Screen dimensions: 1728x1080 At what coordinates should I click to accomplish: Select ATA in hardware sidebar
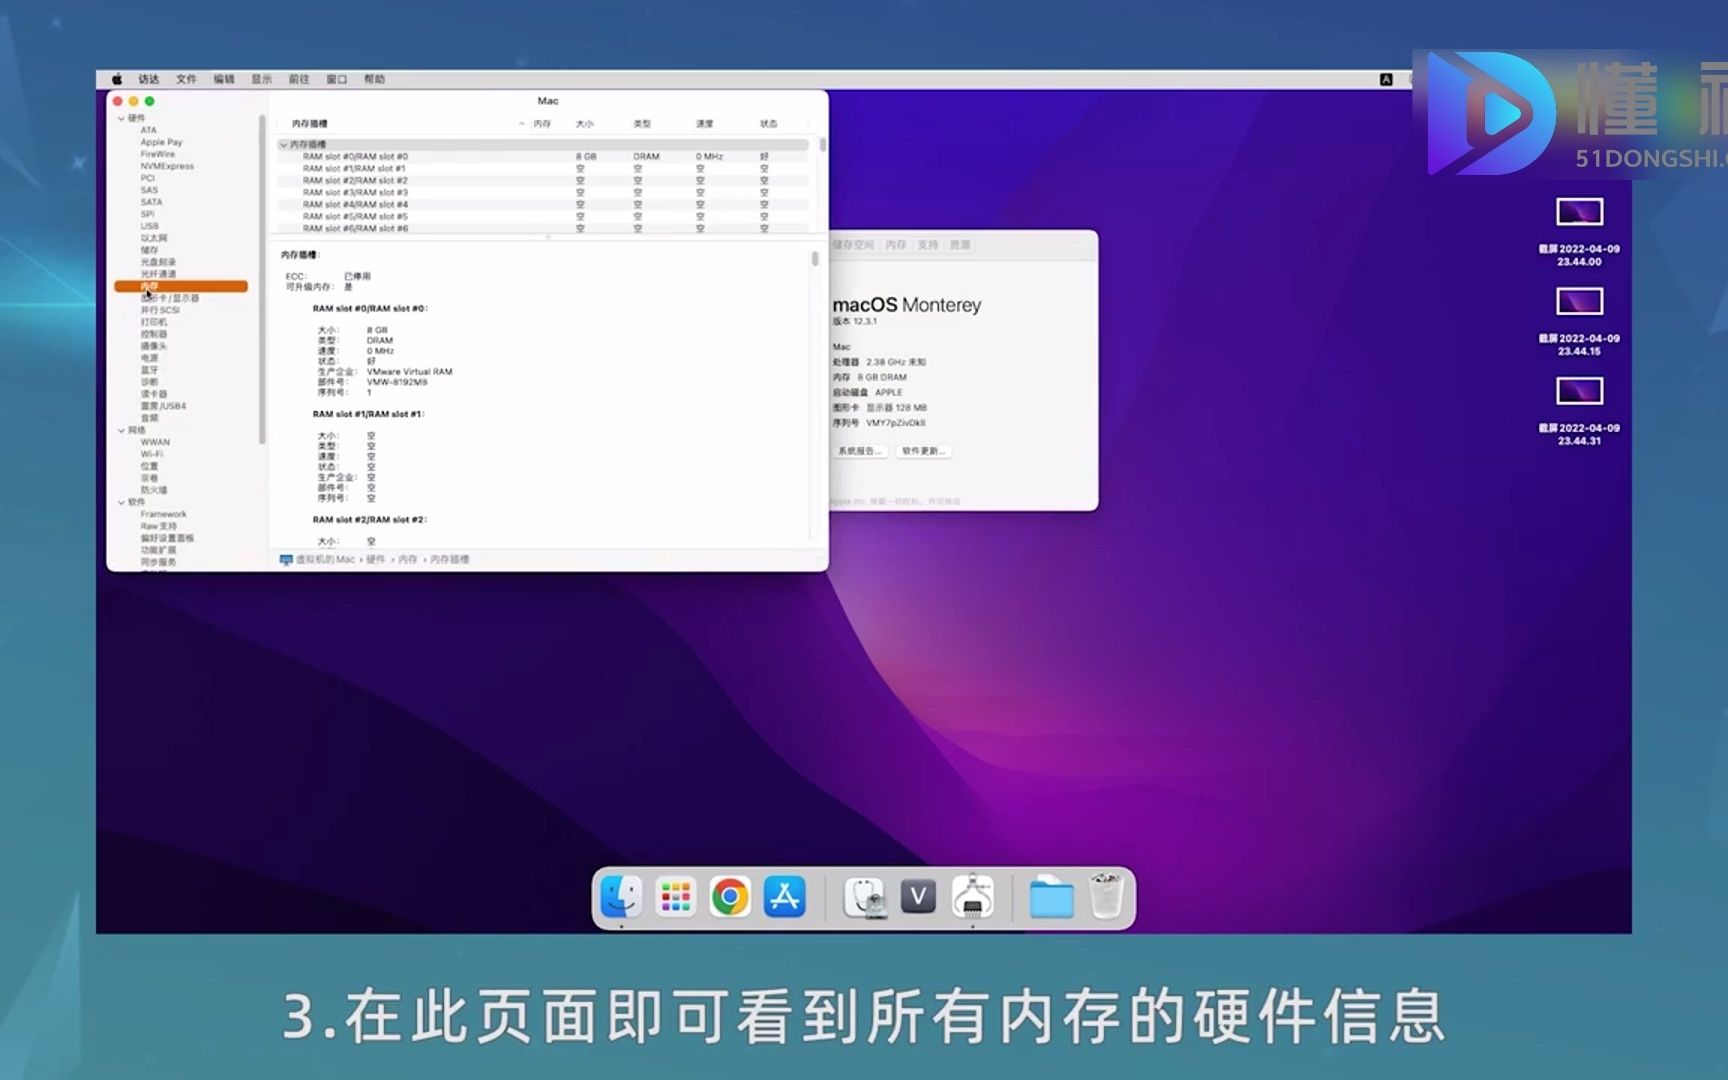coord(148,130)
